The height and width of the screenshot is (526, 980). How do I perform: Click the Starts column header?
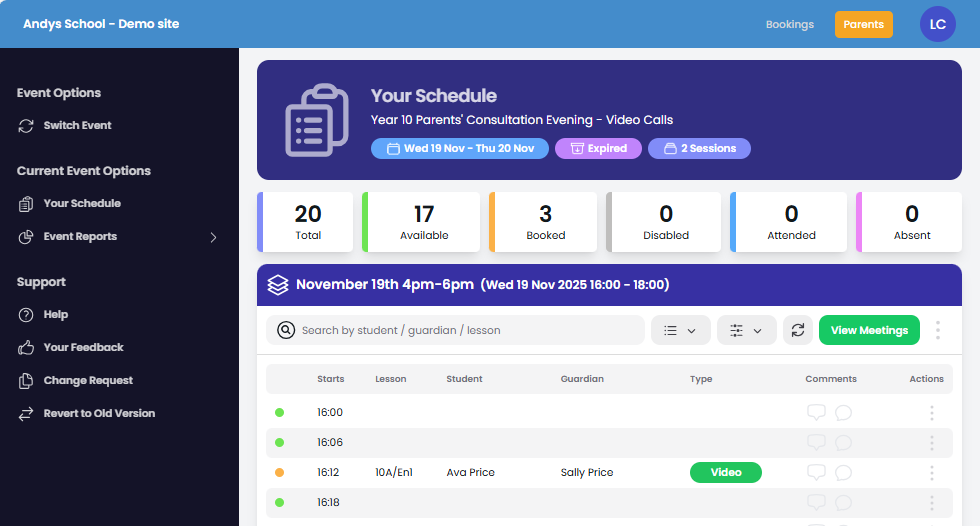pos(330,379)
